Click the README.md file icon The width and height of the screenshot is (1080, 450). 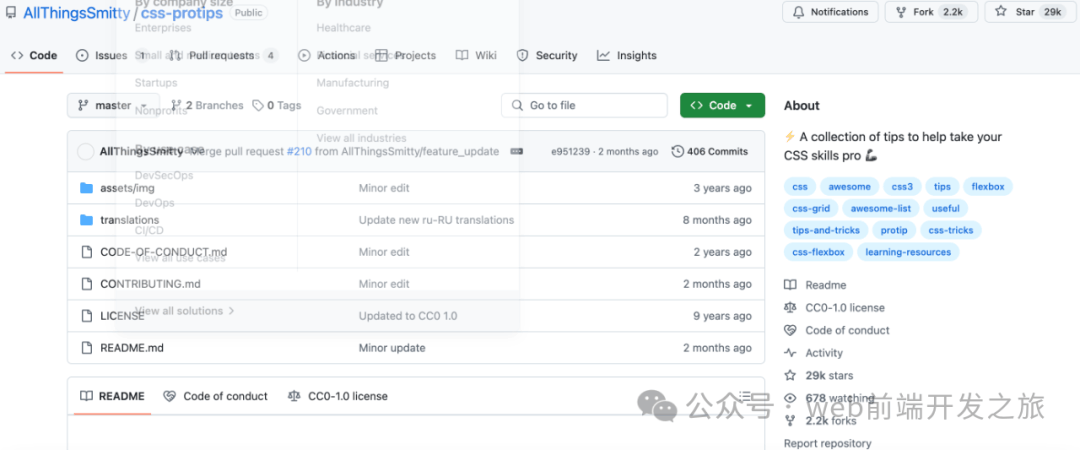coord(86,348)
